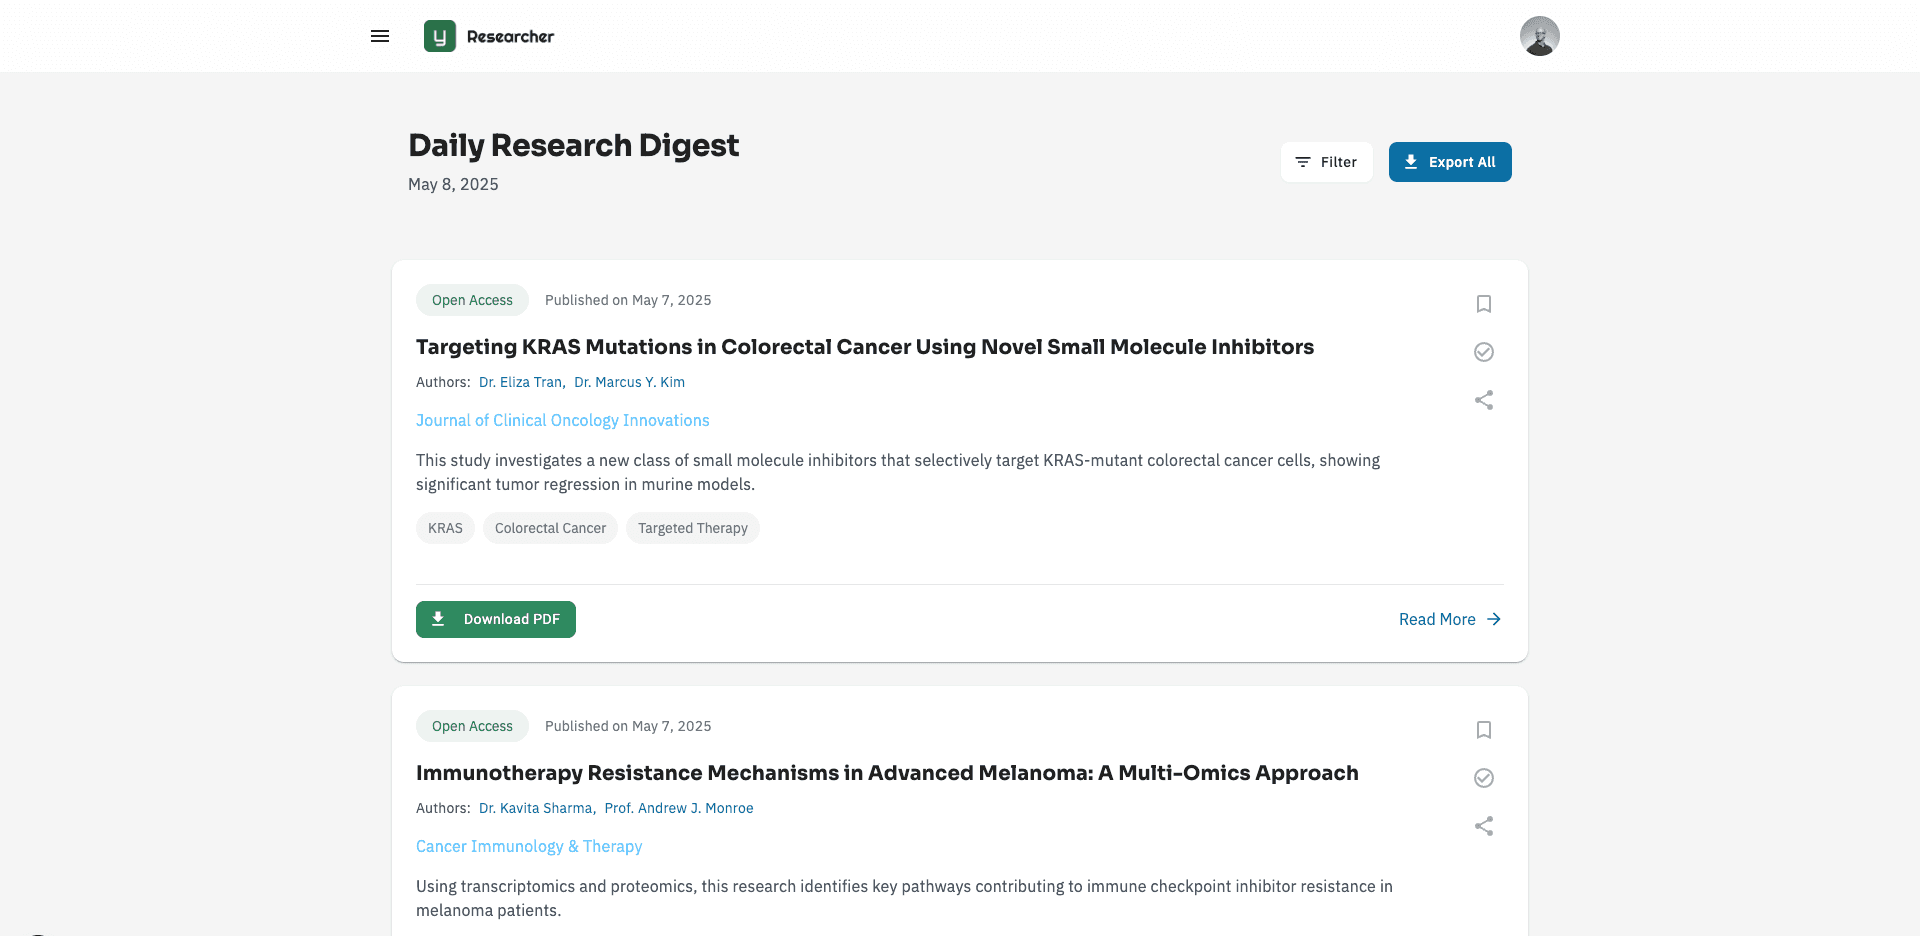Open the hamburger navigation menu
The image size is (1920, 936).
pos(380,36)
